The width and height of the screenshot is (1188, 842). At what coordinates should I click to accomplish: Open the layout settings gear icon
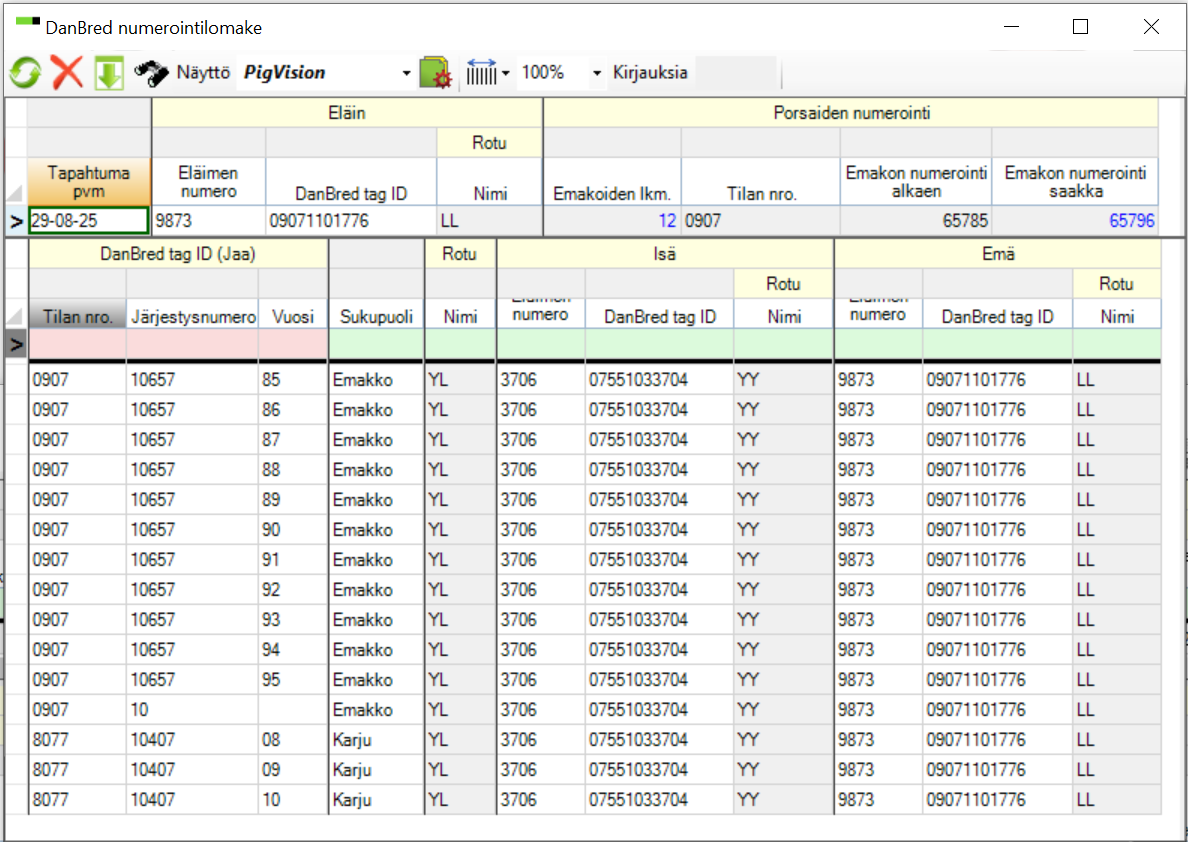click(x=435, y=73)
